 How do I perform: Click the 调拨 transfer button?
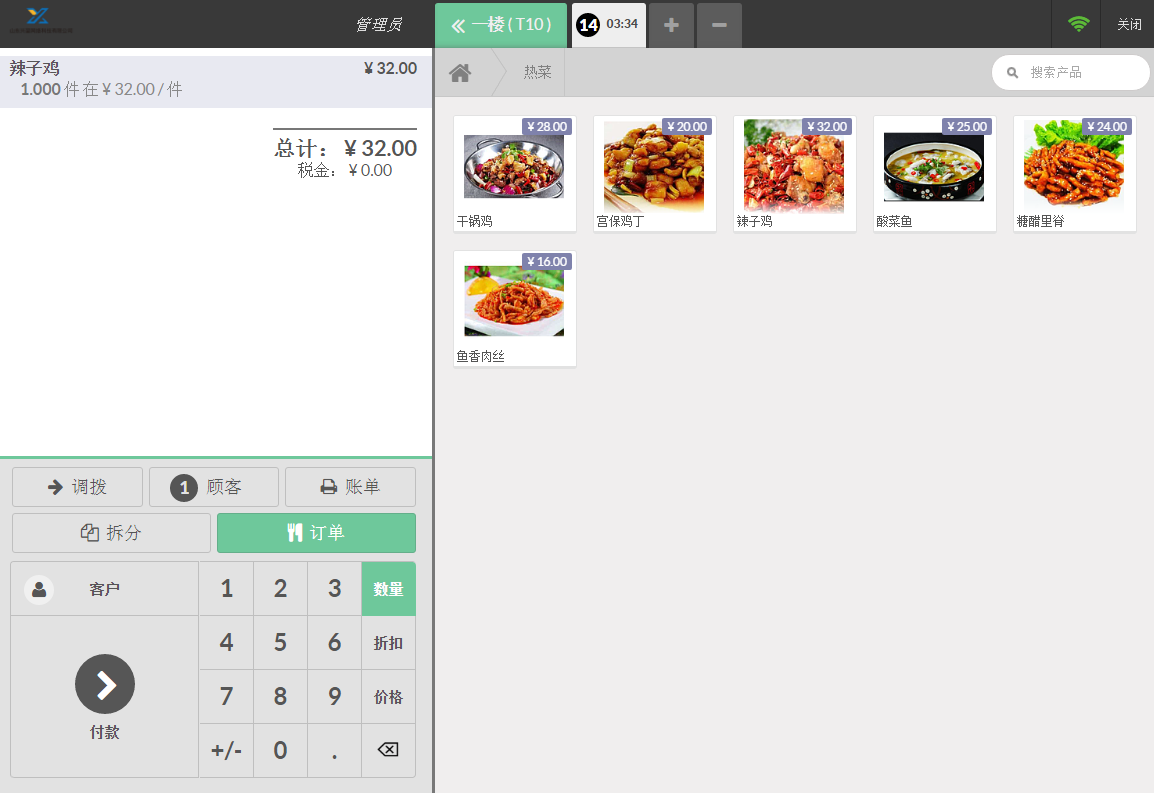tap(77, 487)
